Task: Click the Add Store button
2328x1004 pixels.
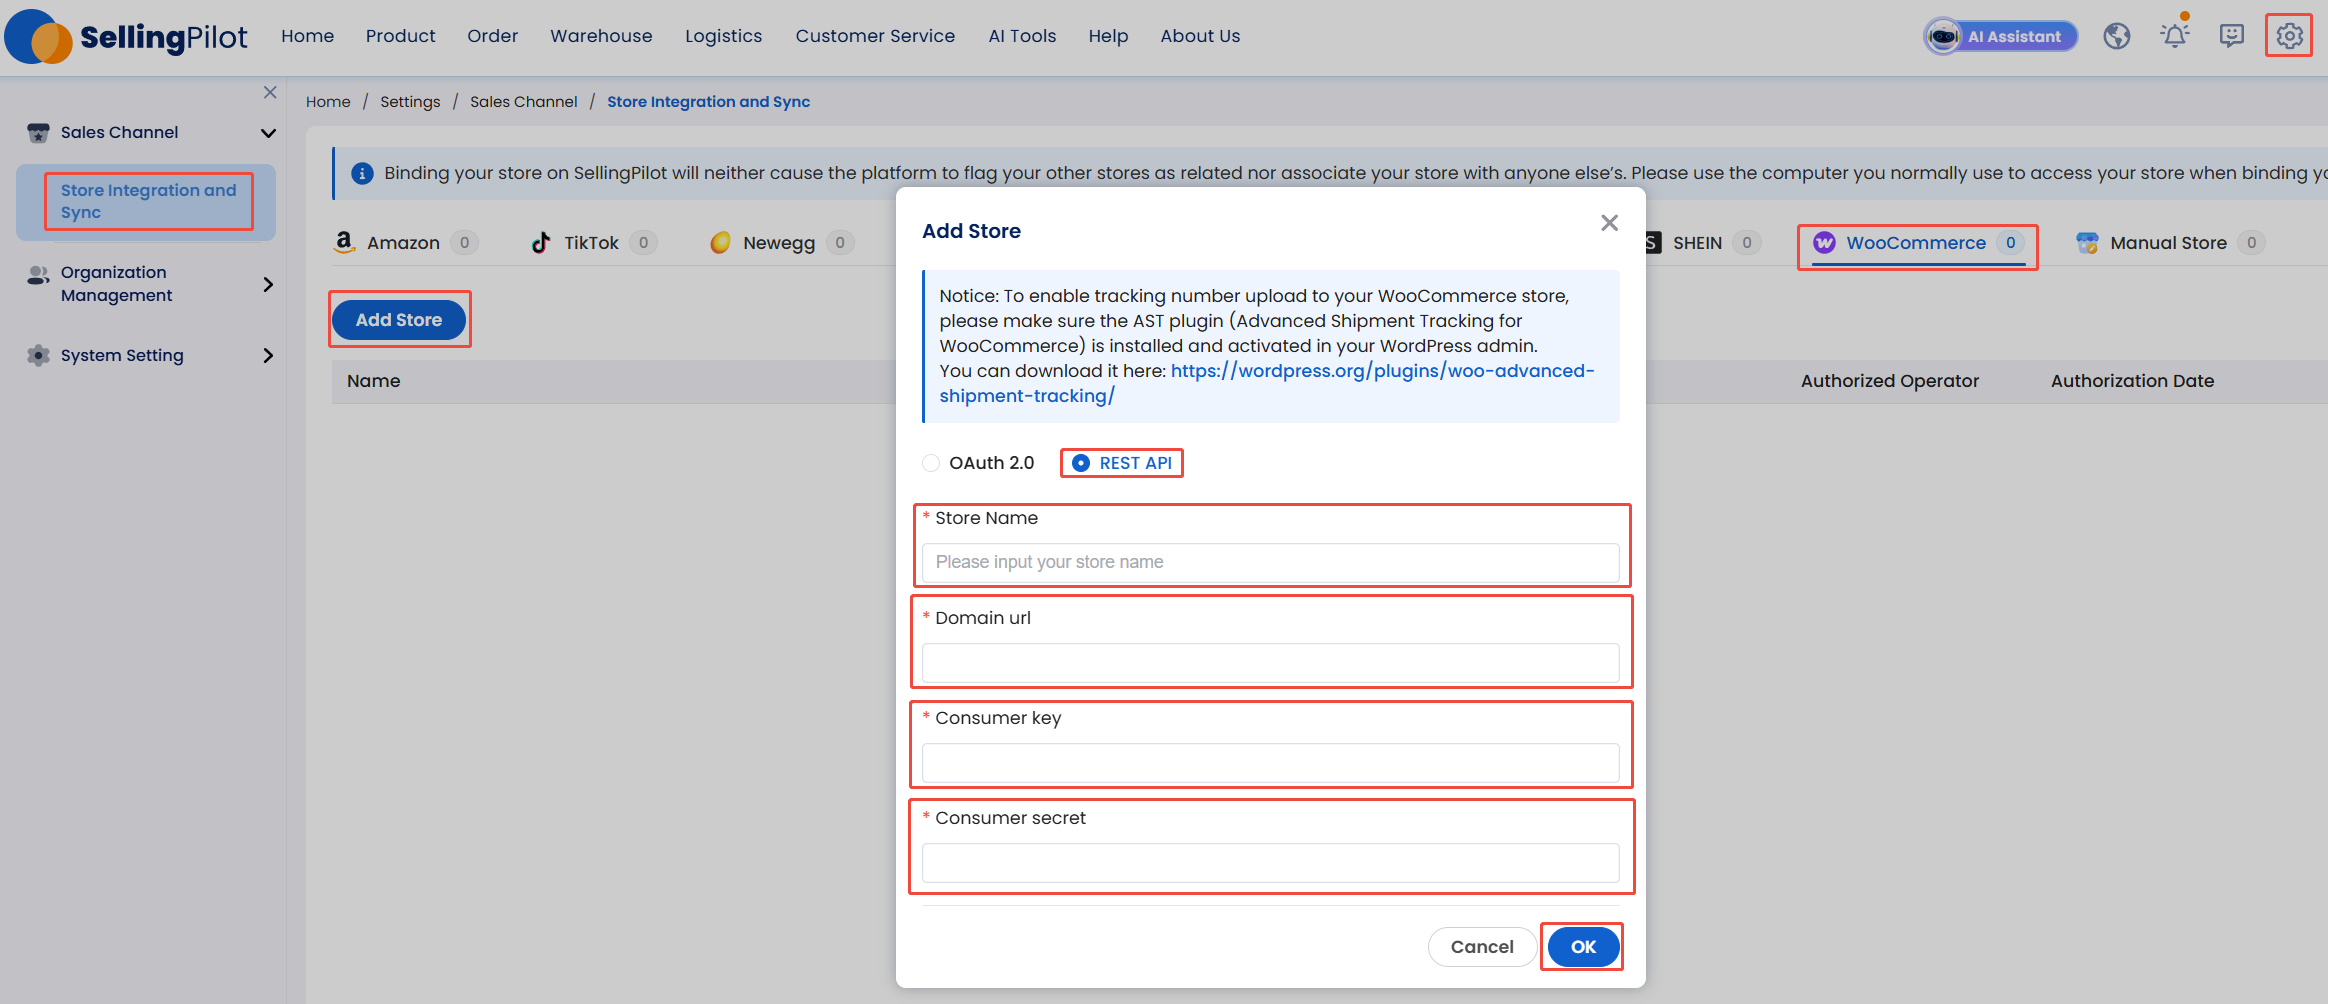Action: (x=399, y=320)
